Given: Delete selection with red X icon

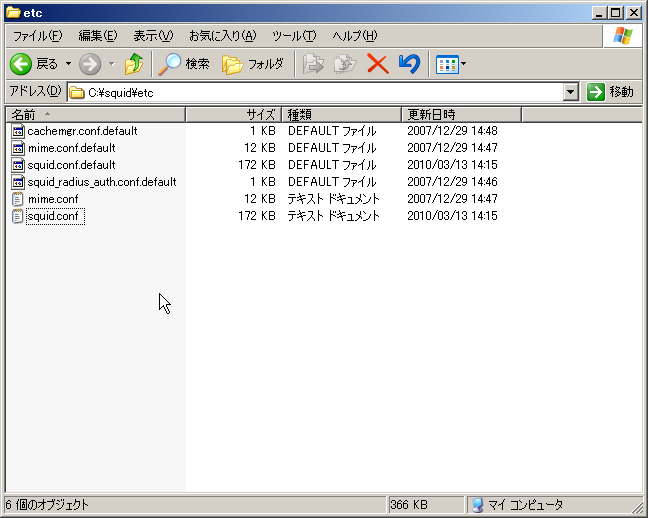Looking at the screenshot, I should (378, 64).
